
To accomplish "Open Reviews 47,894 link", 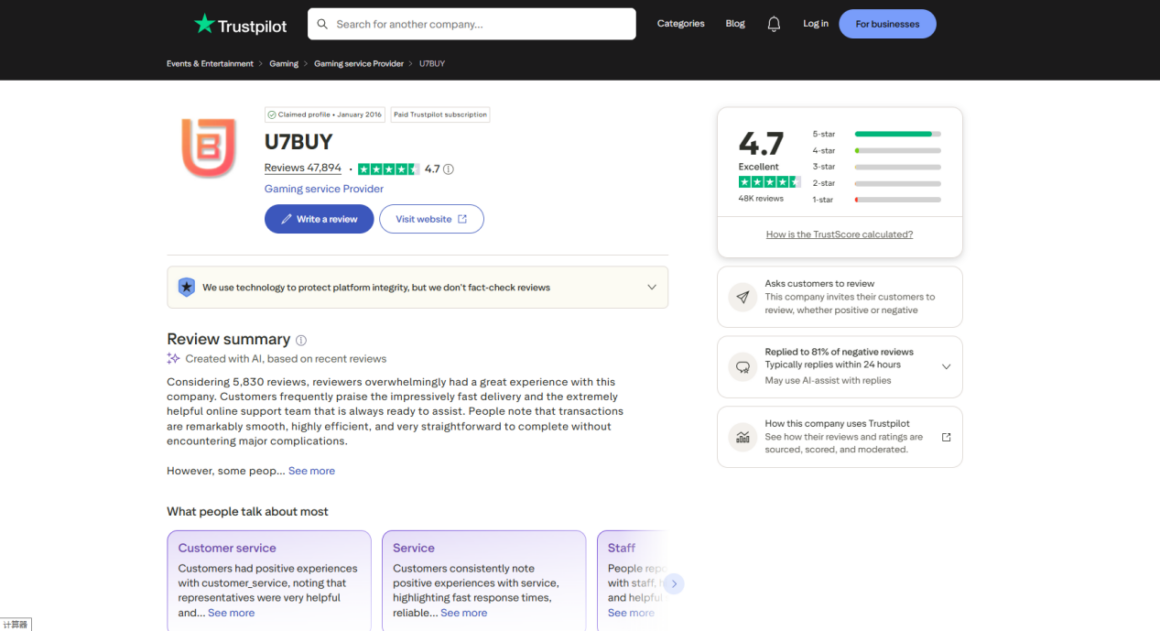I will 303,168.
